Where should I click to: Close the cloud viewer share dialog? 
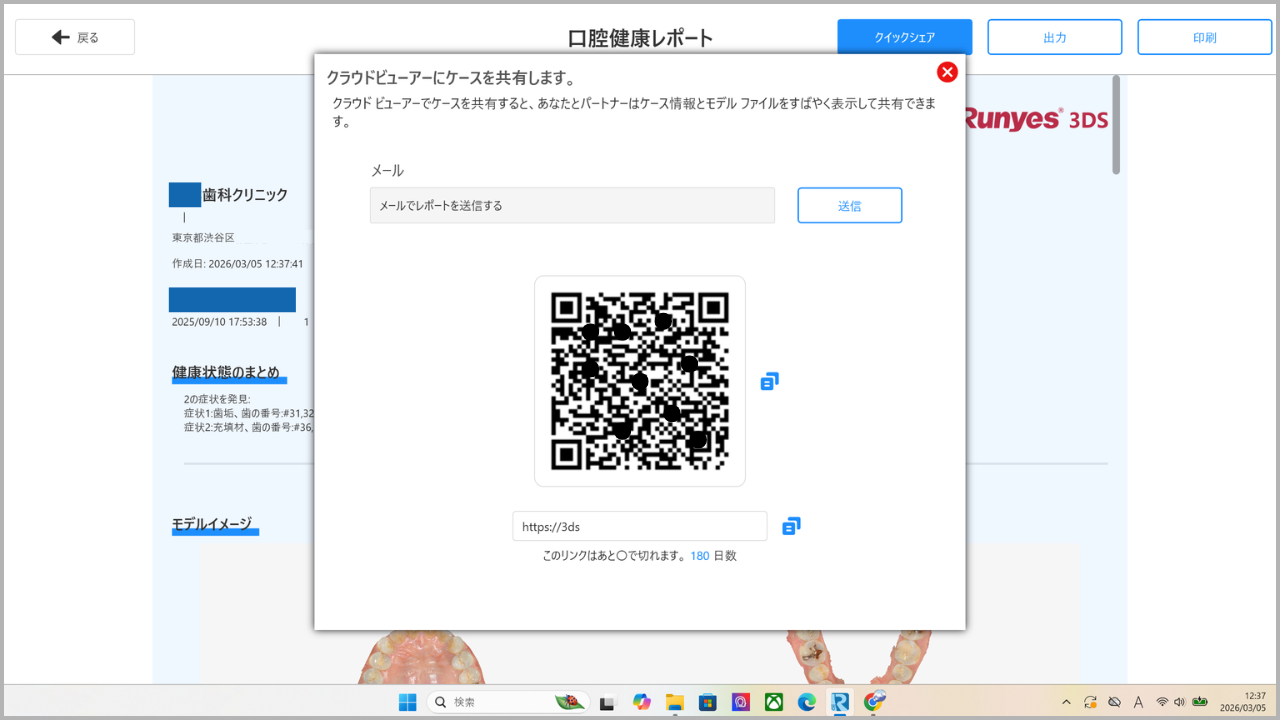(x=947, y=72)
